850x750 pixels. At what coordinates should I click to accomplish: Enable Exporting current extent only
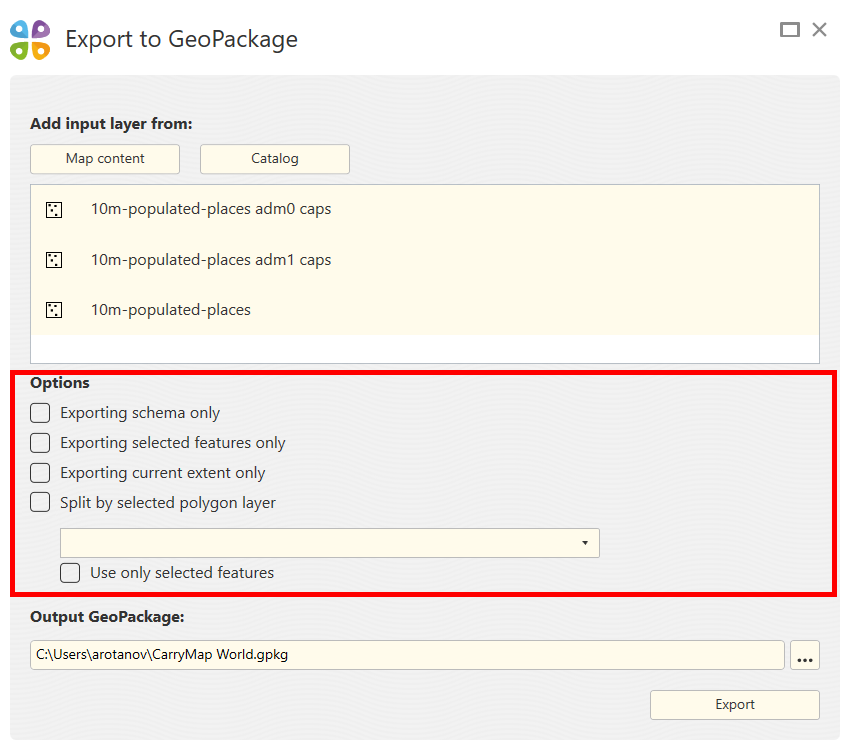point(40,472)
